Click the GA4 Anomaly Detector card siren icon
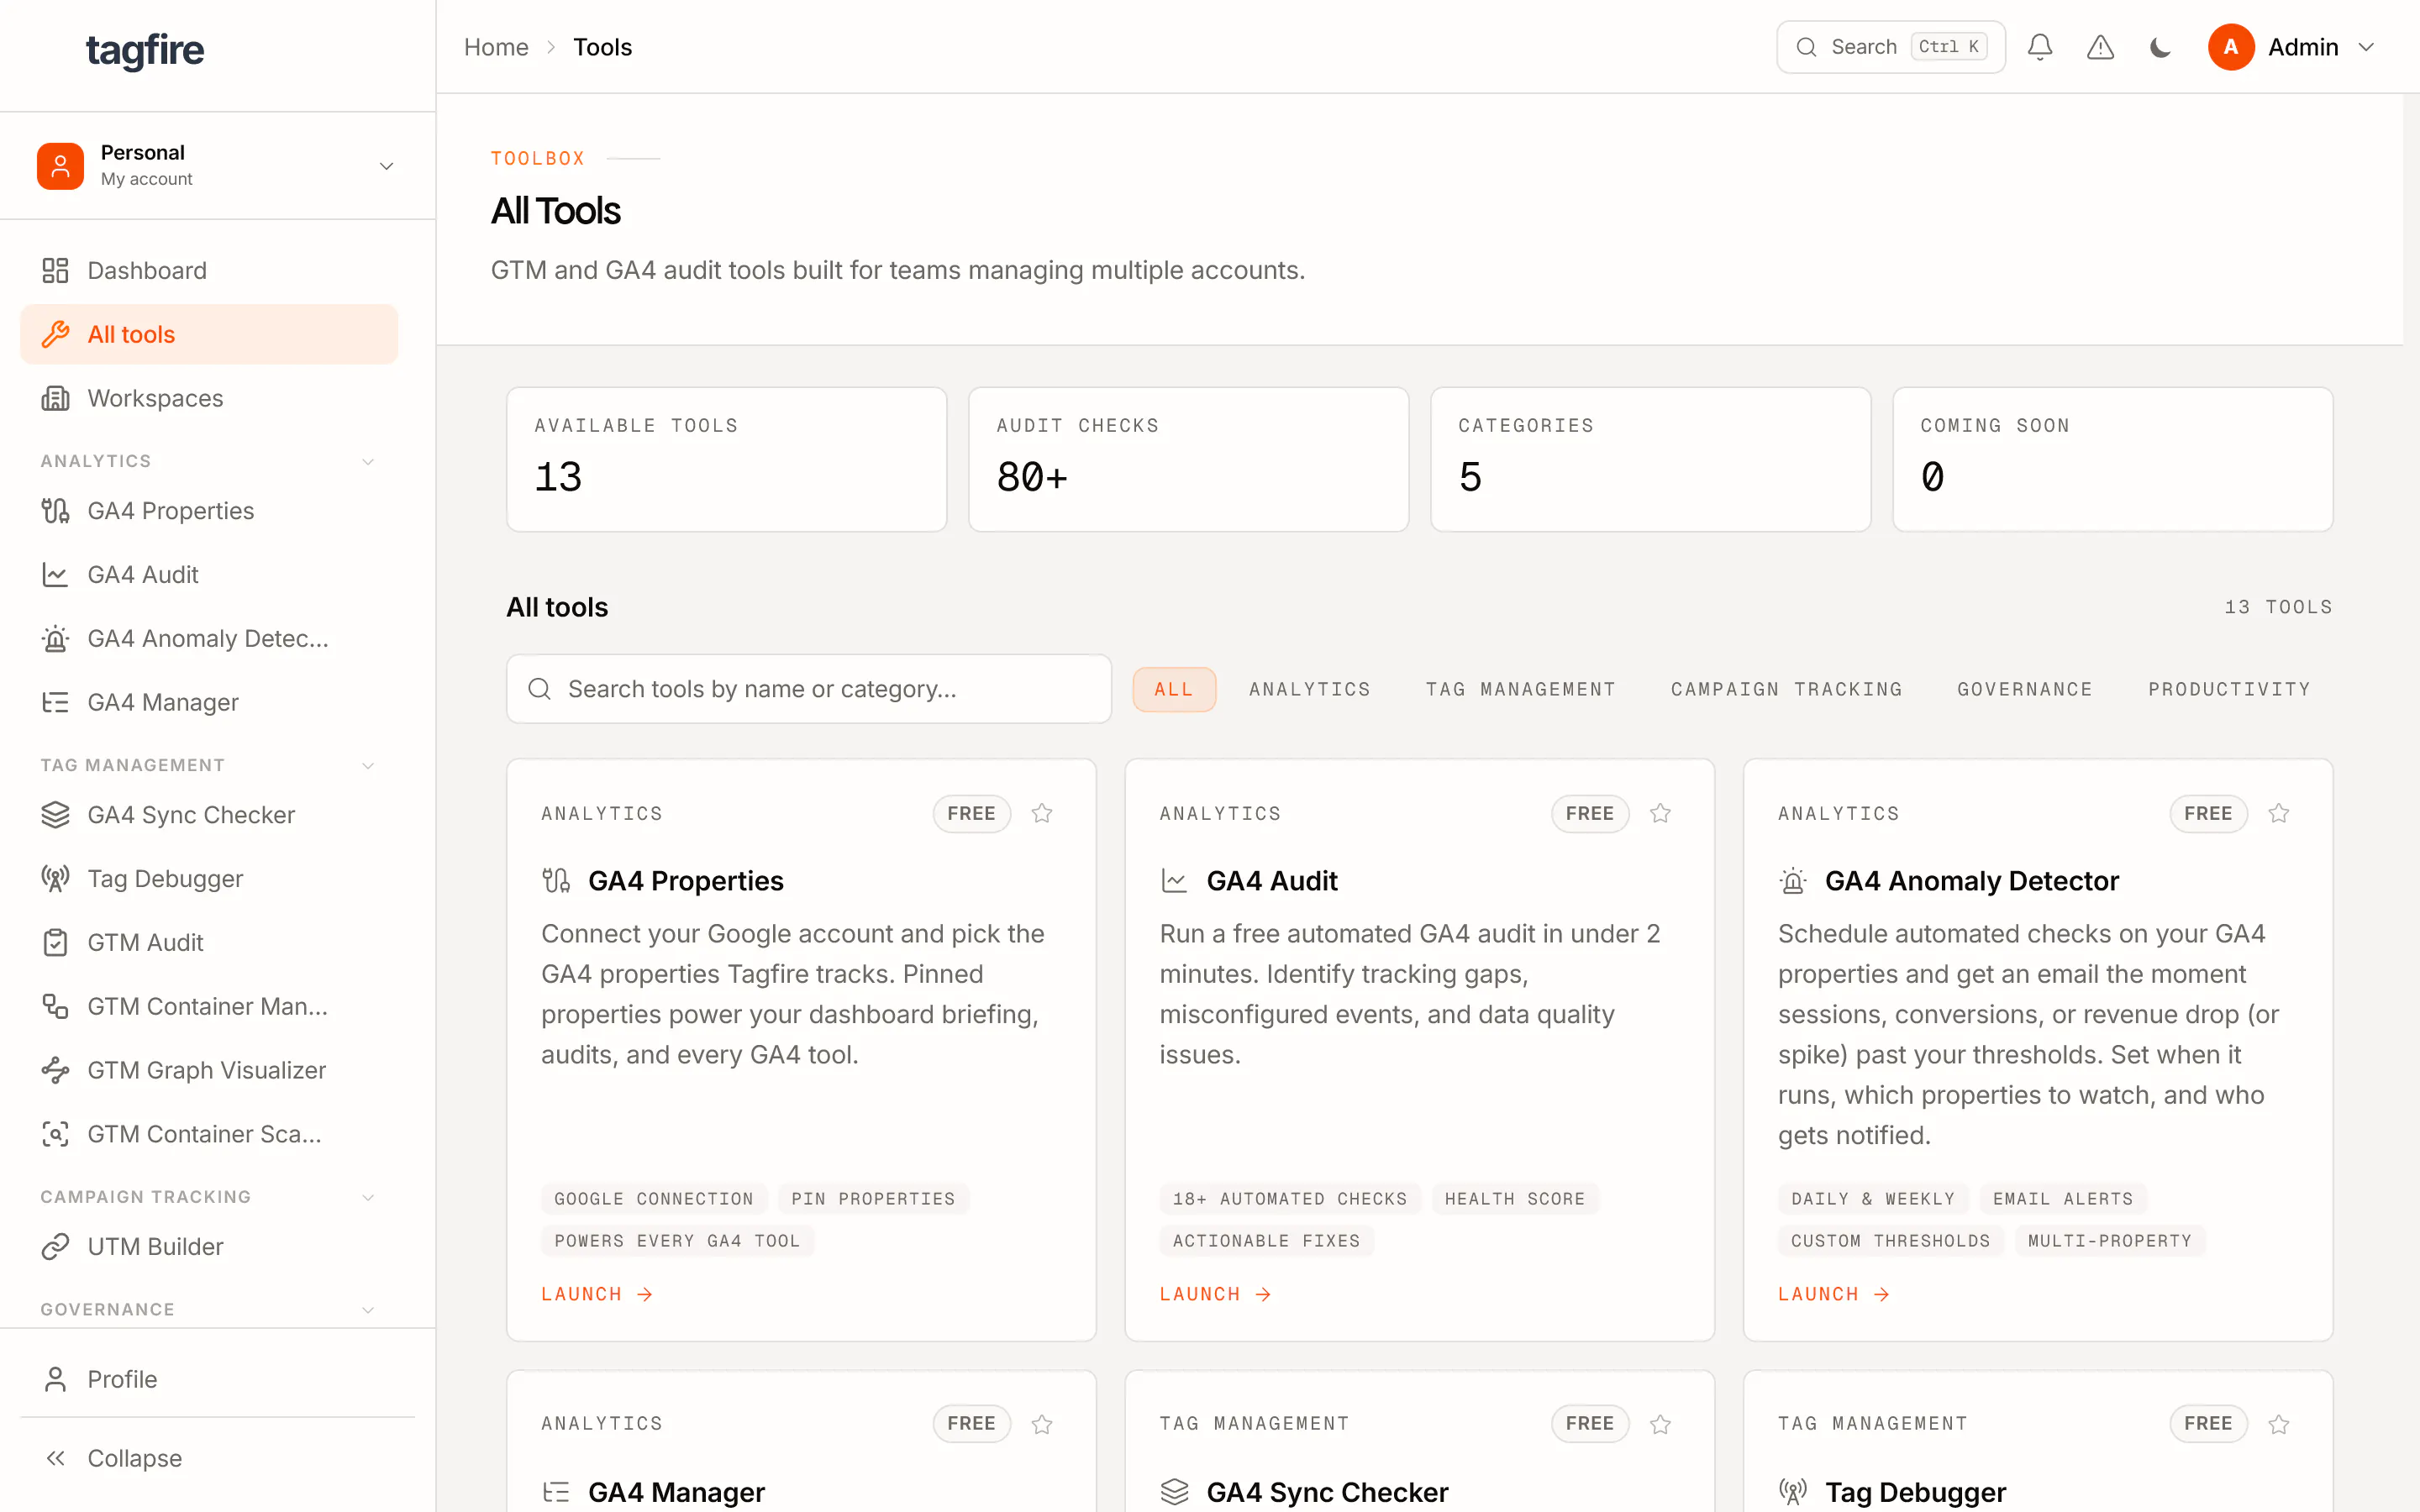This screenshot has height=1512, width=2420. point(1793,881)
